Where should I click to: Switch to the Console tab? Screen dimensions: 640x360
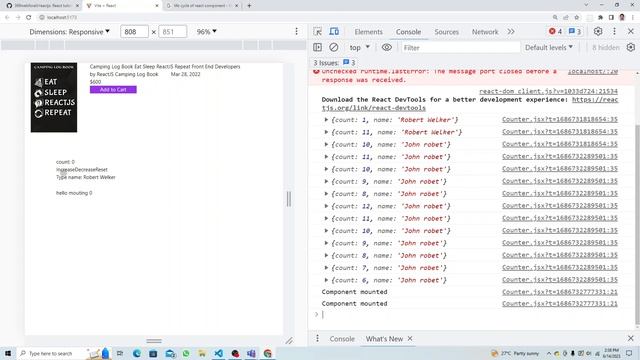coord(408,31)
